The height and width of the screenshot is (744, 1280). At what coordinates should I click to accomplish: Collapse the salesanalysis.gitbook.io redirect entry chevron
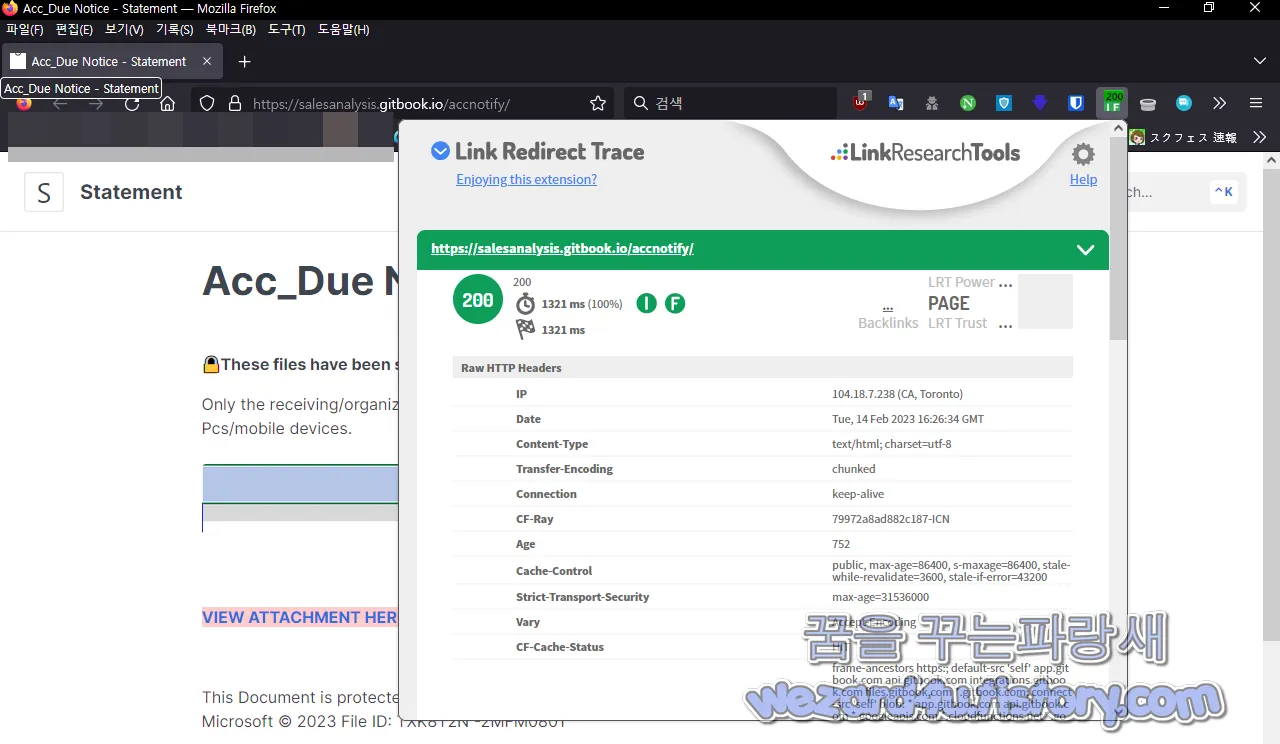tap(1085, 249)
